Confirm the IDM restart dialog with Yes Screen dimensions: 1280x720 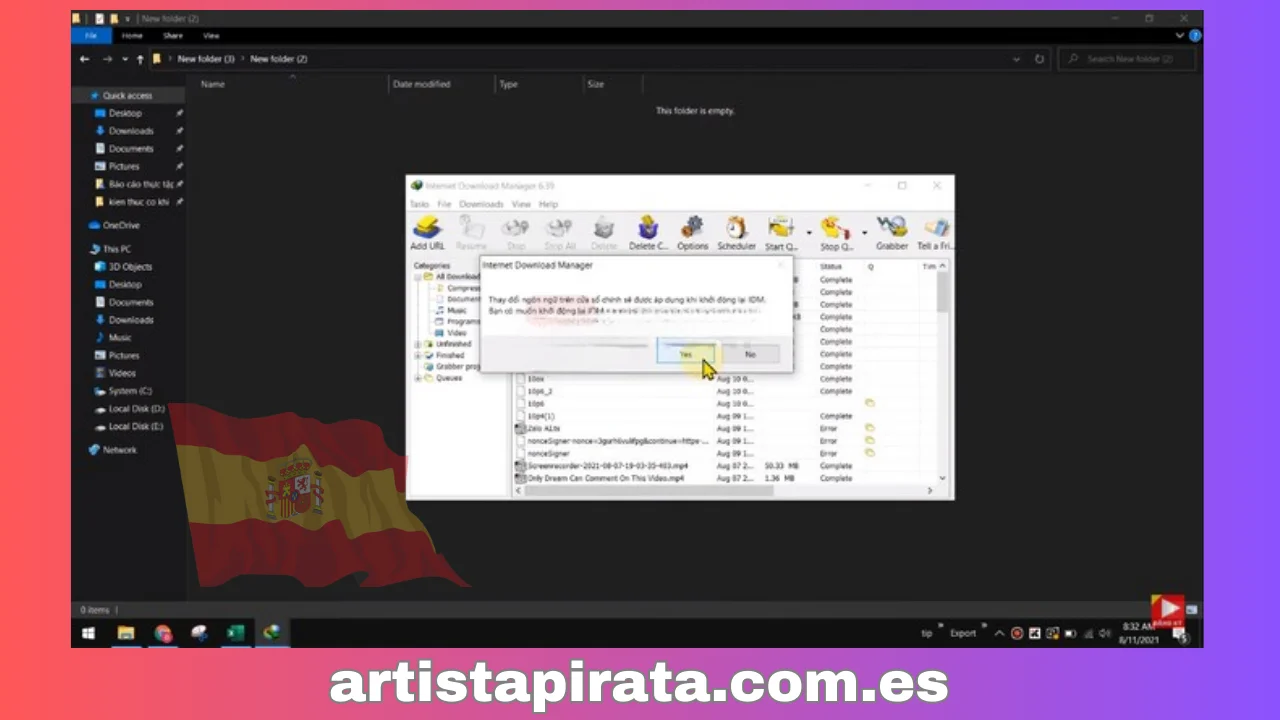coord(685,354)
